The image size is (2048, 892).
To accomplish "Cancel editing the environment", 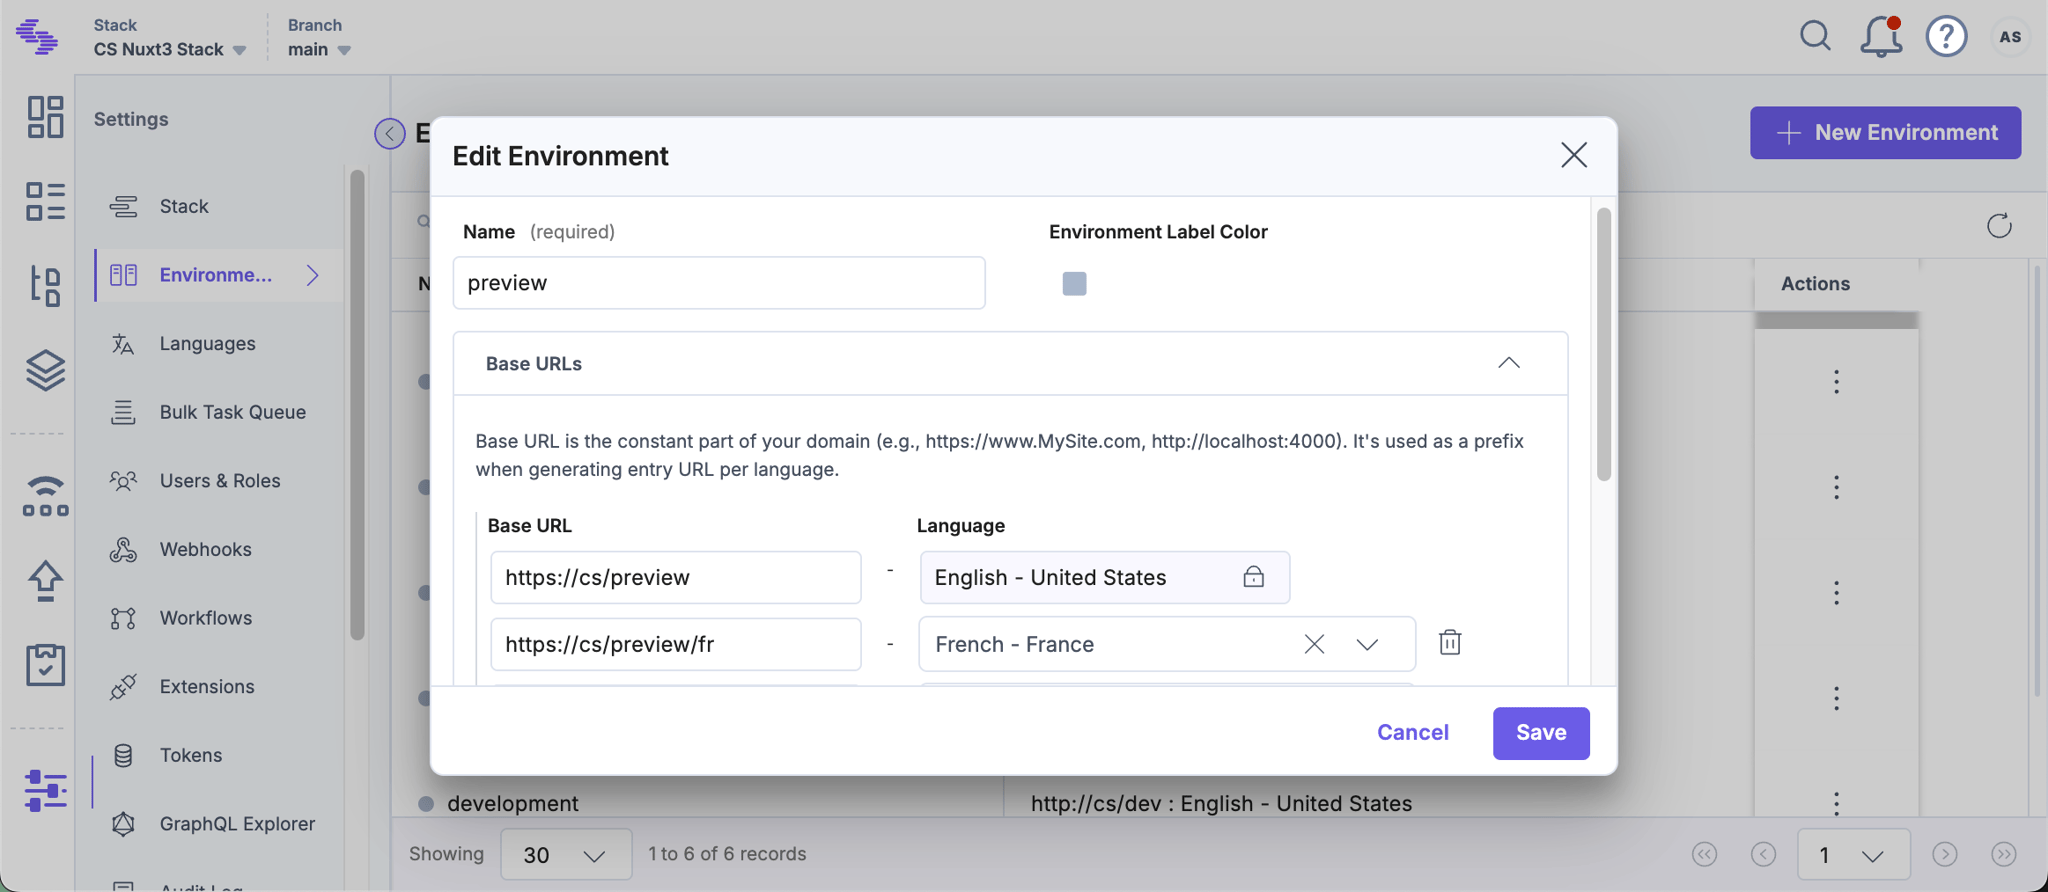I will (x=1412, y=733).
